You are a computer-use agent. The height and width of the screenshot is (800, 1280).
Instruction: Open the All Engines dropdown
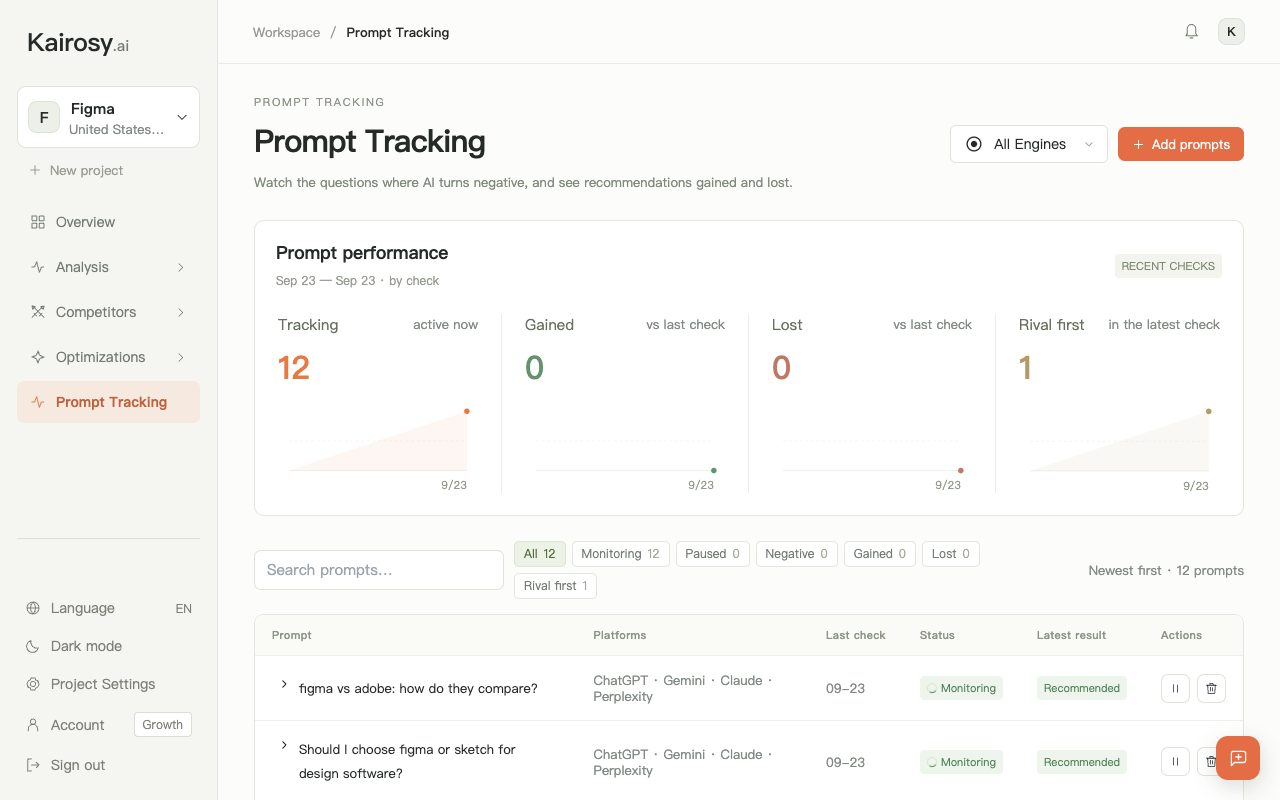tap(1029, 144)
